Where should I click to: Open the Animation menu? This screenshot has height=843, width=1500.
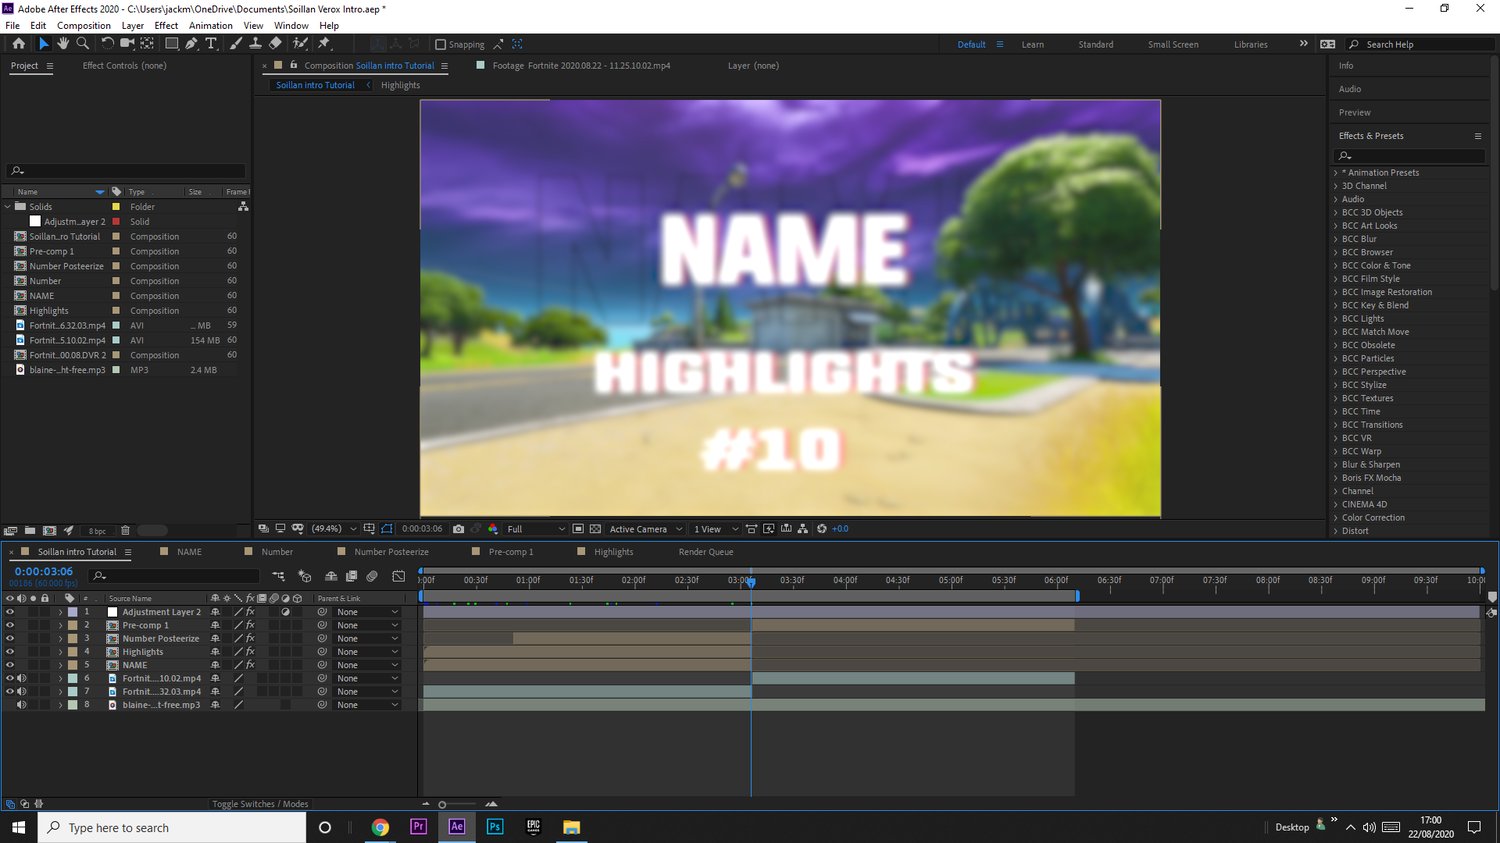coord(211,26)
